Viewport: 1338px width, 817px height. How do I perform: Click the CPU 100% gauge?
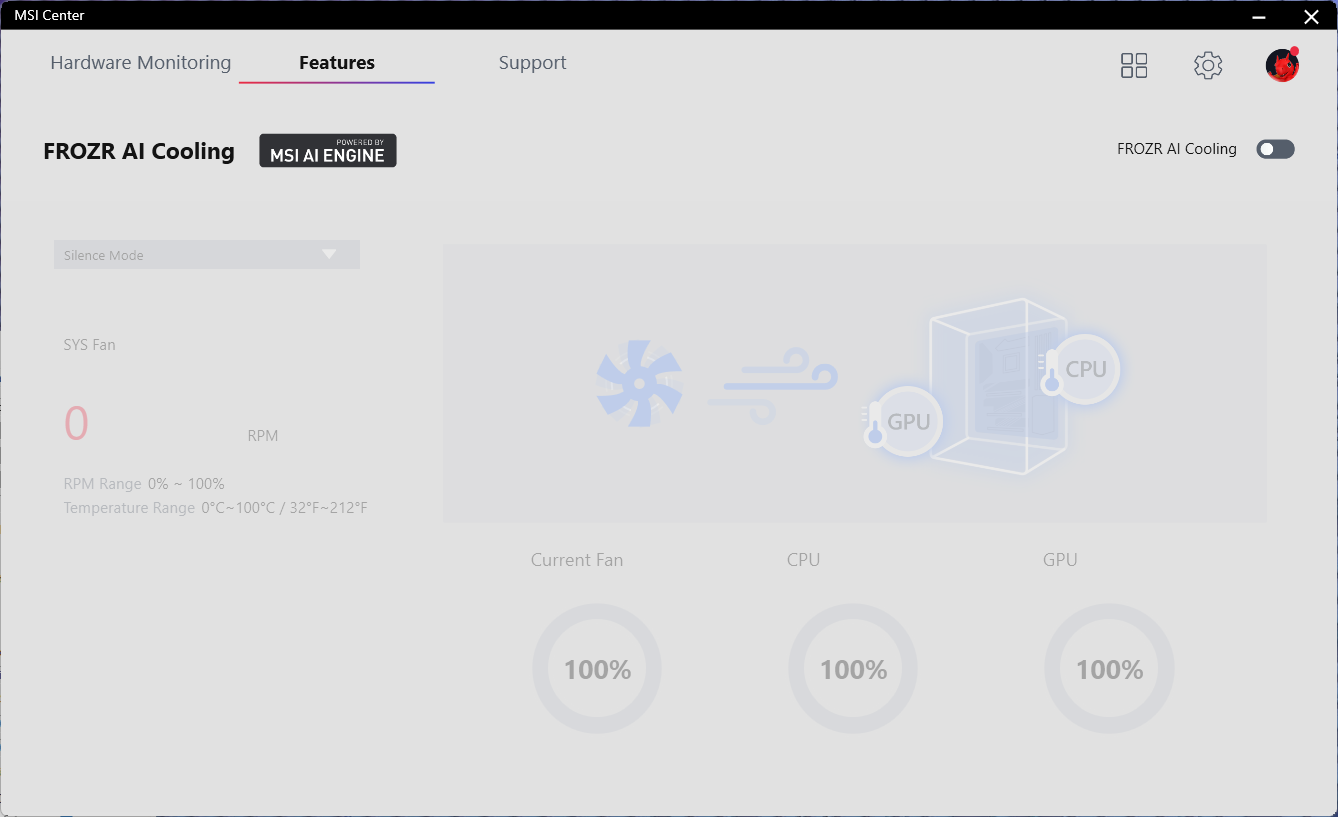click(853, 669)
